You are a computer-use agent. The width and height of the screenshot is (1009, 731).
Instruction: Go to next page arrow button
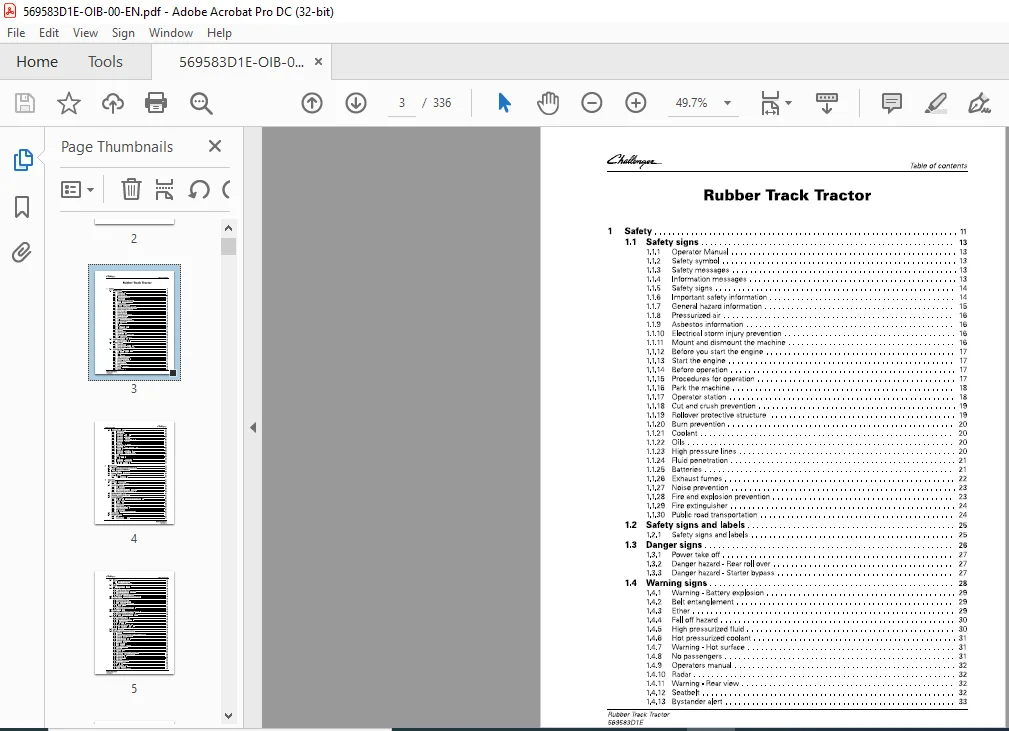point(356,103)
